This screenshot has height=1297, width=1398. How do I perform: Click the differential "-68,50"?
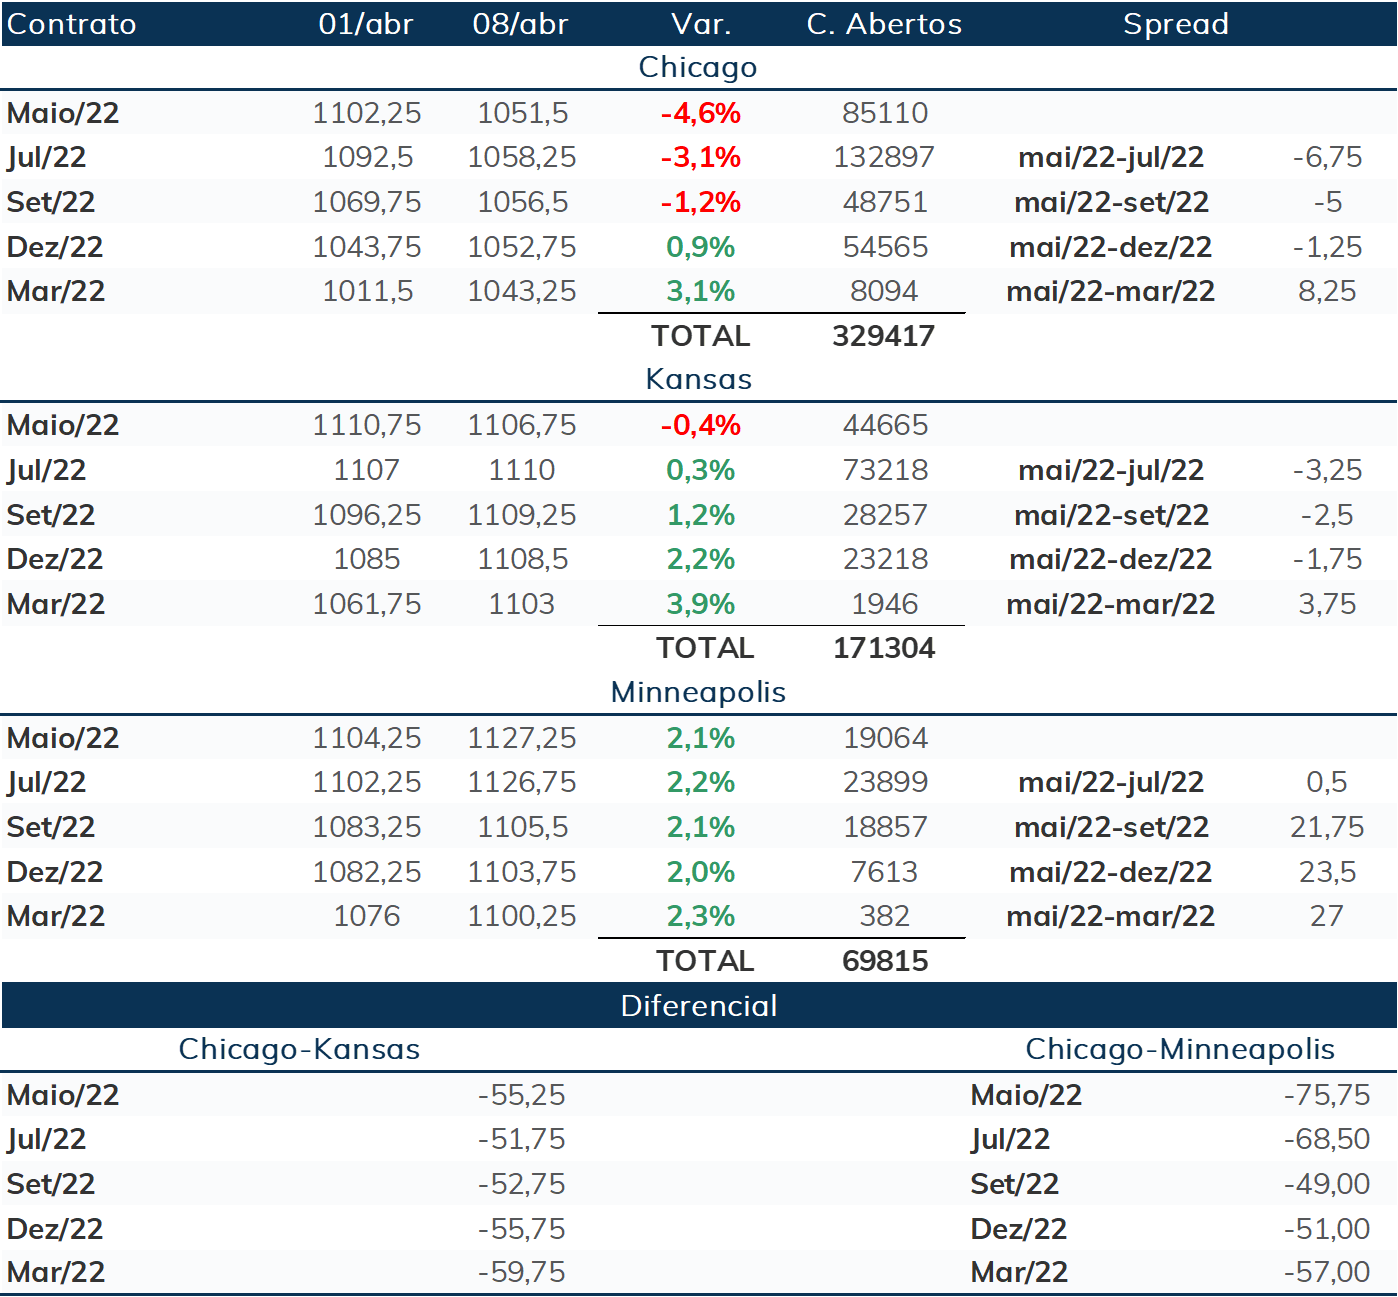(x=1327, y=1139)
